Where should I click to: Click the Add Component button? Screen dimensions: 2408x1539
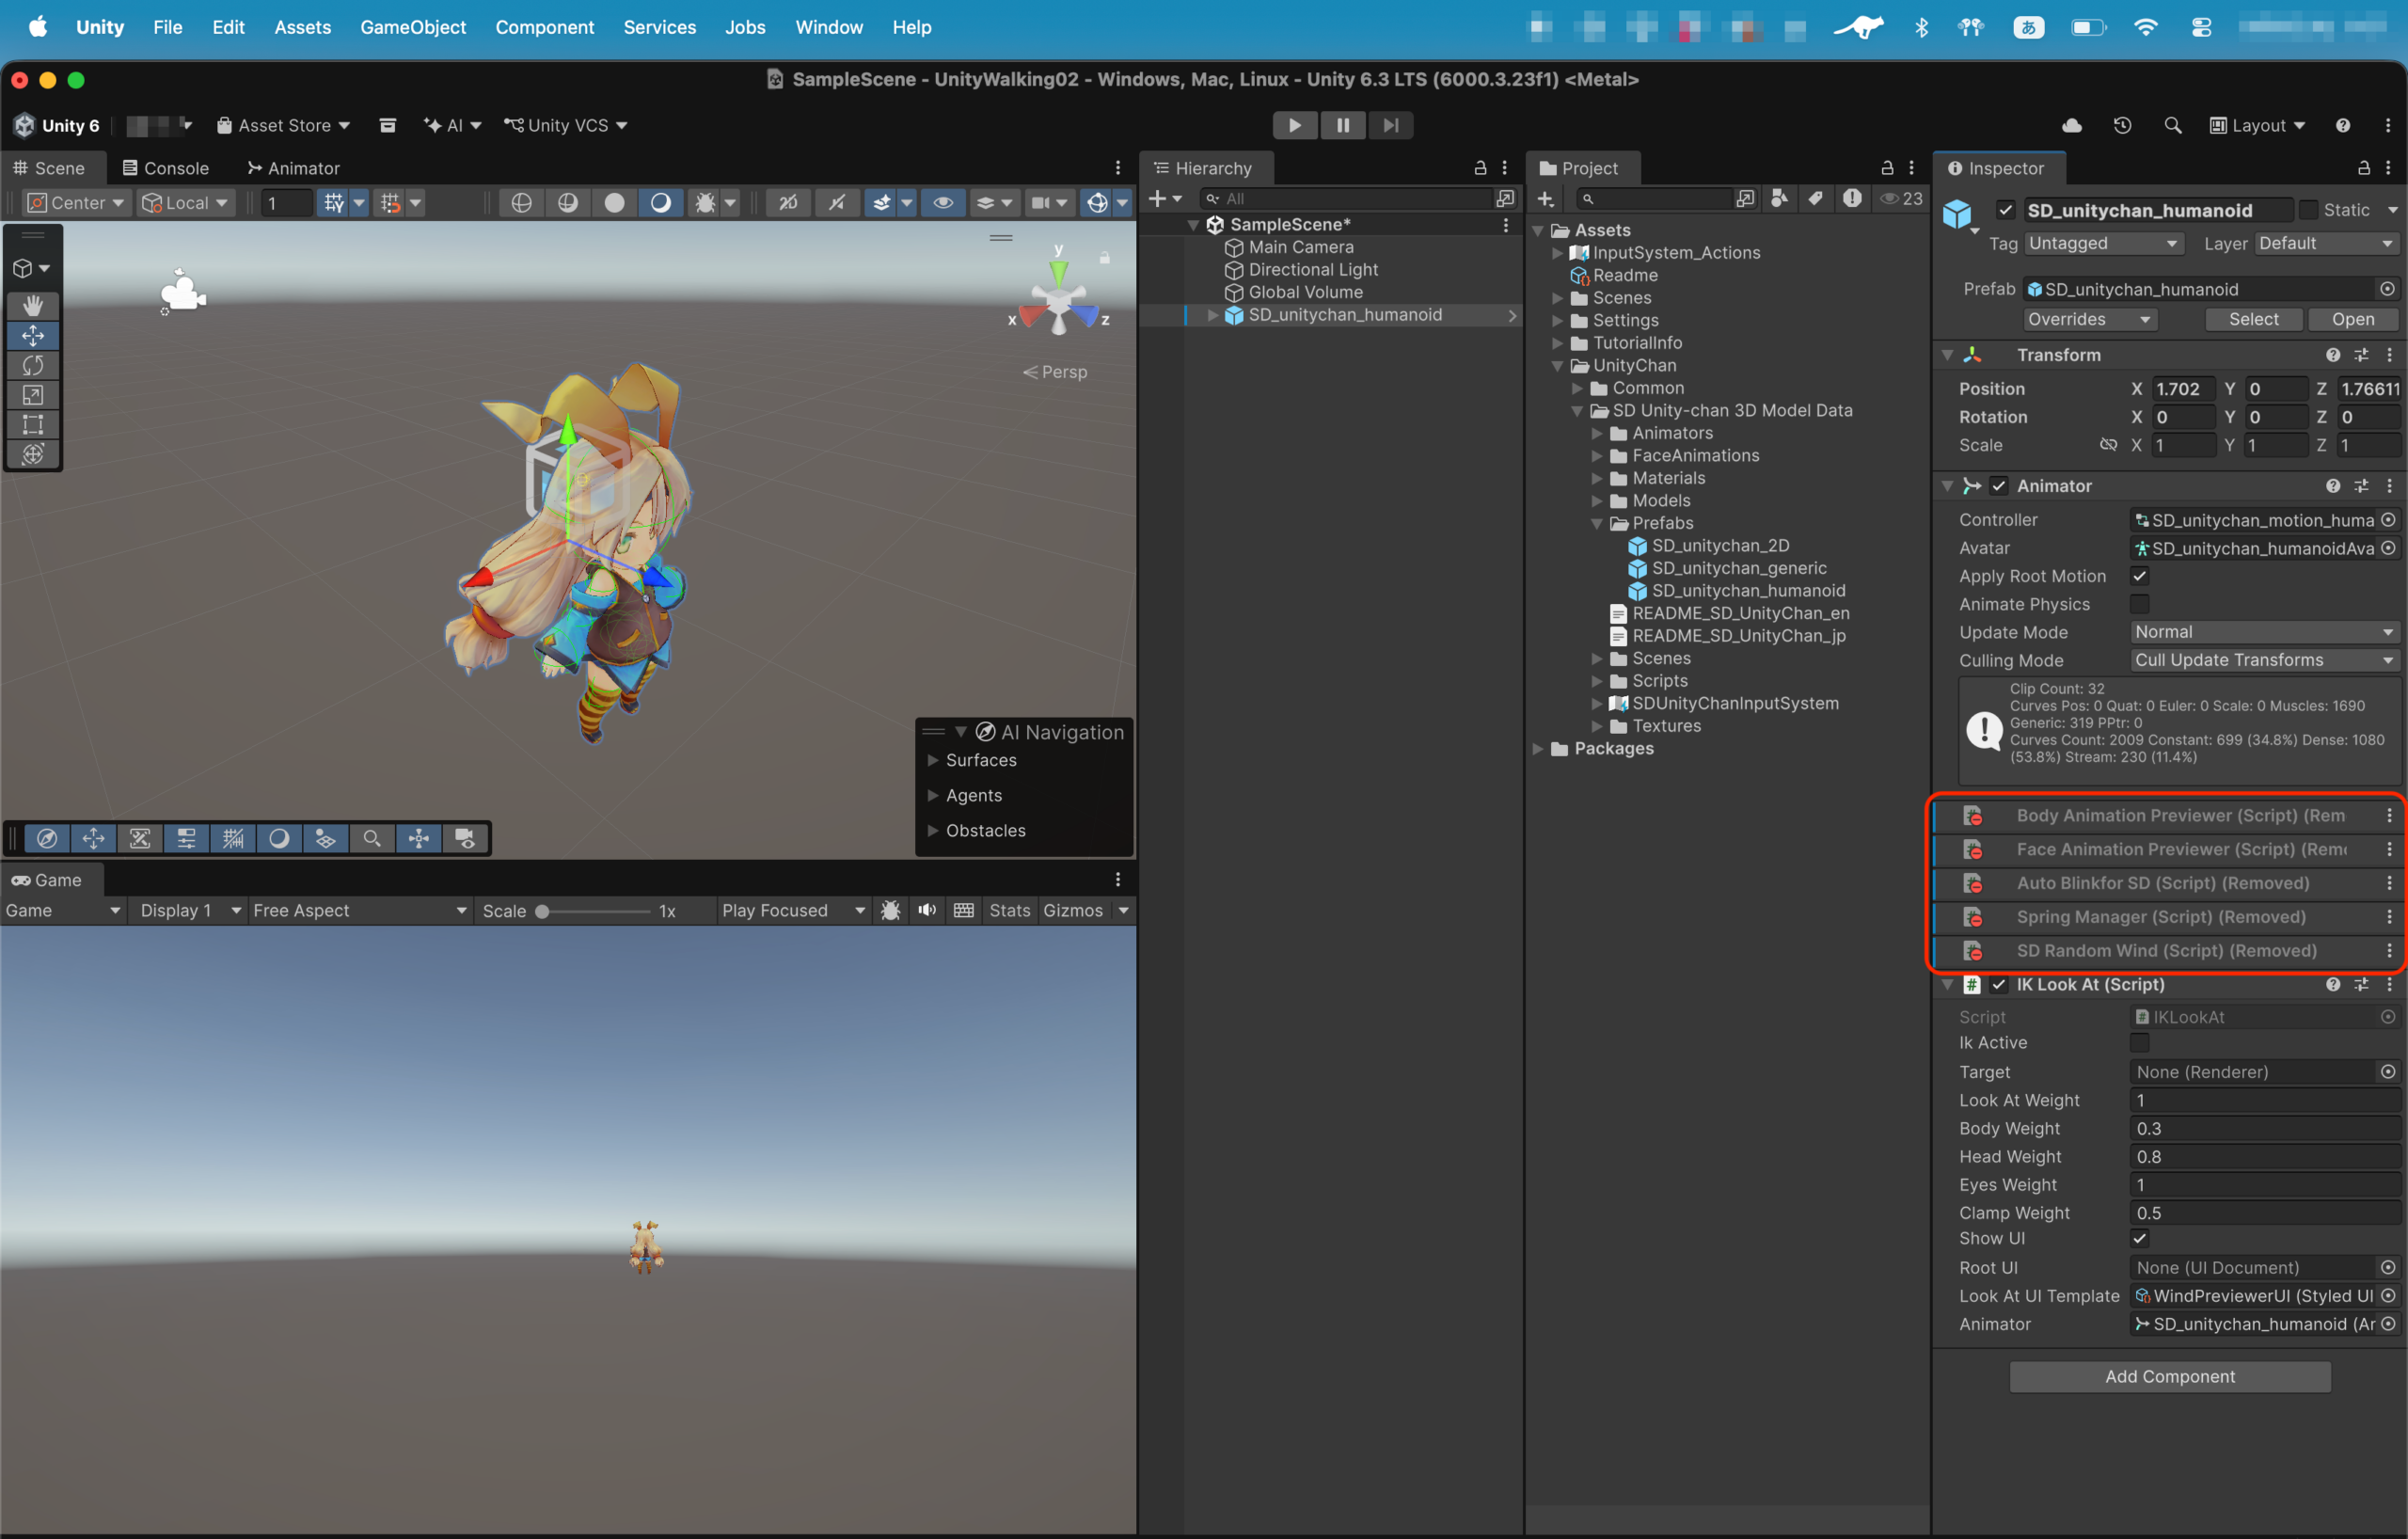tap(2170, 1376)
